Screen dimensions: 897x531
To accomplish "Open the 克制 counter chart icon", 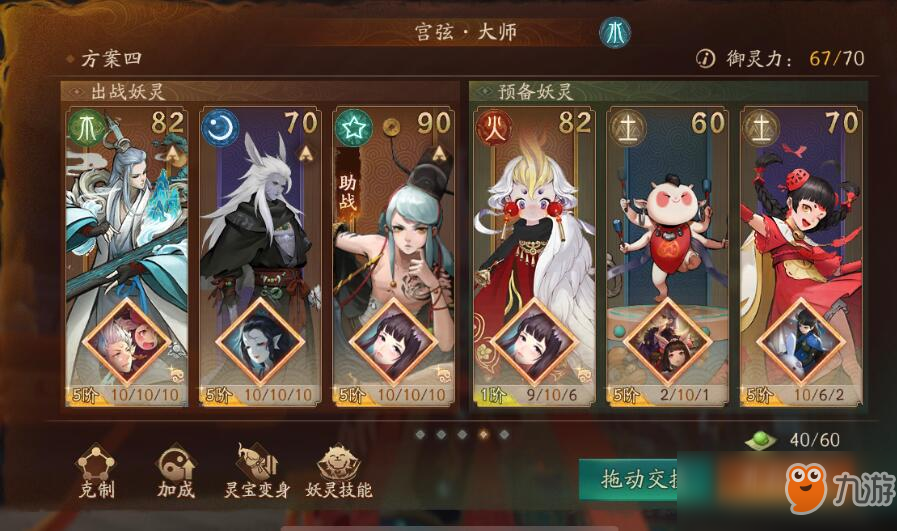I will pos(97,471).
